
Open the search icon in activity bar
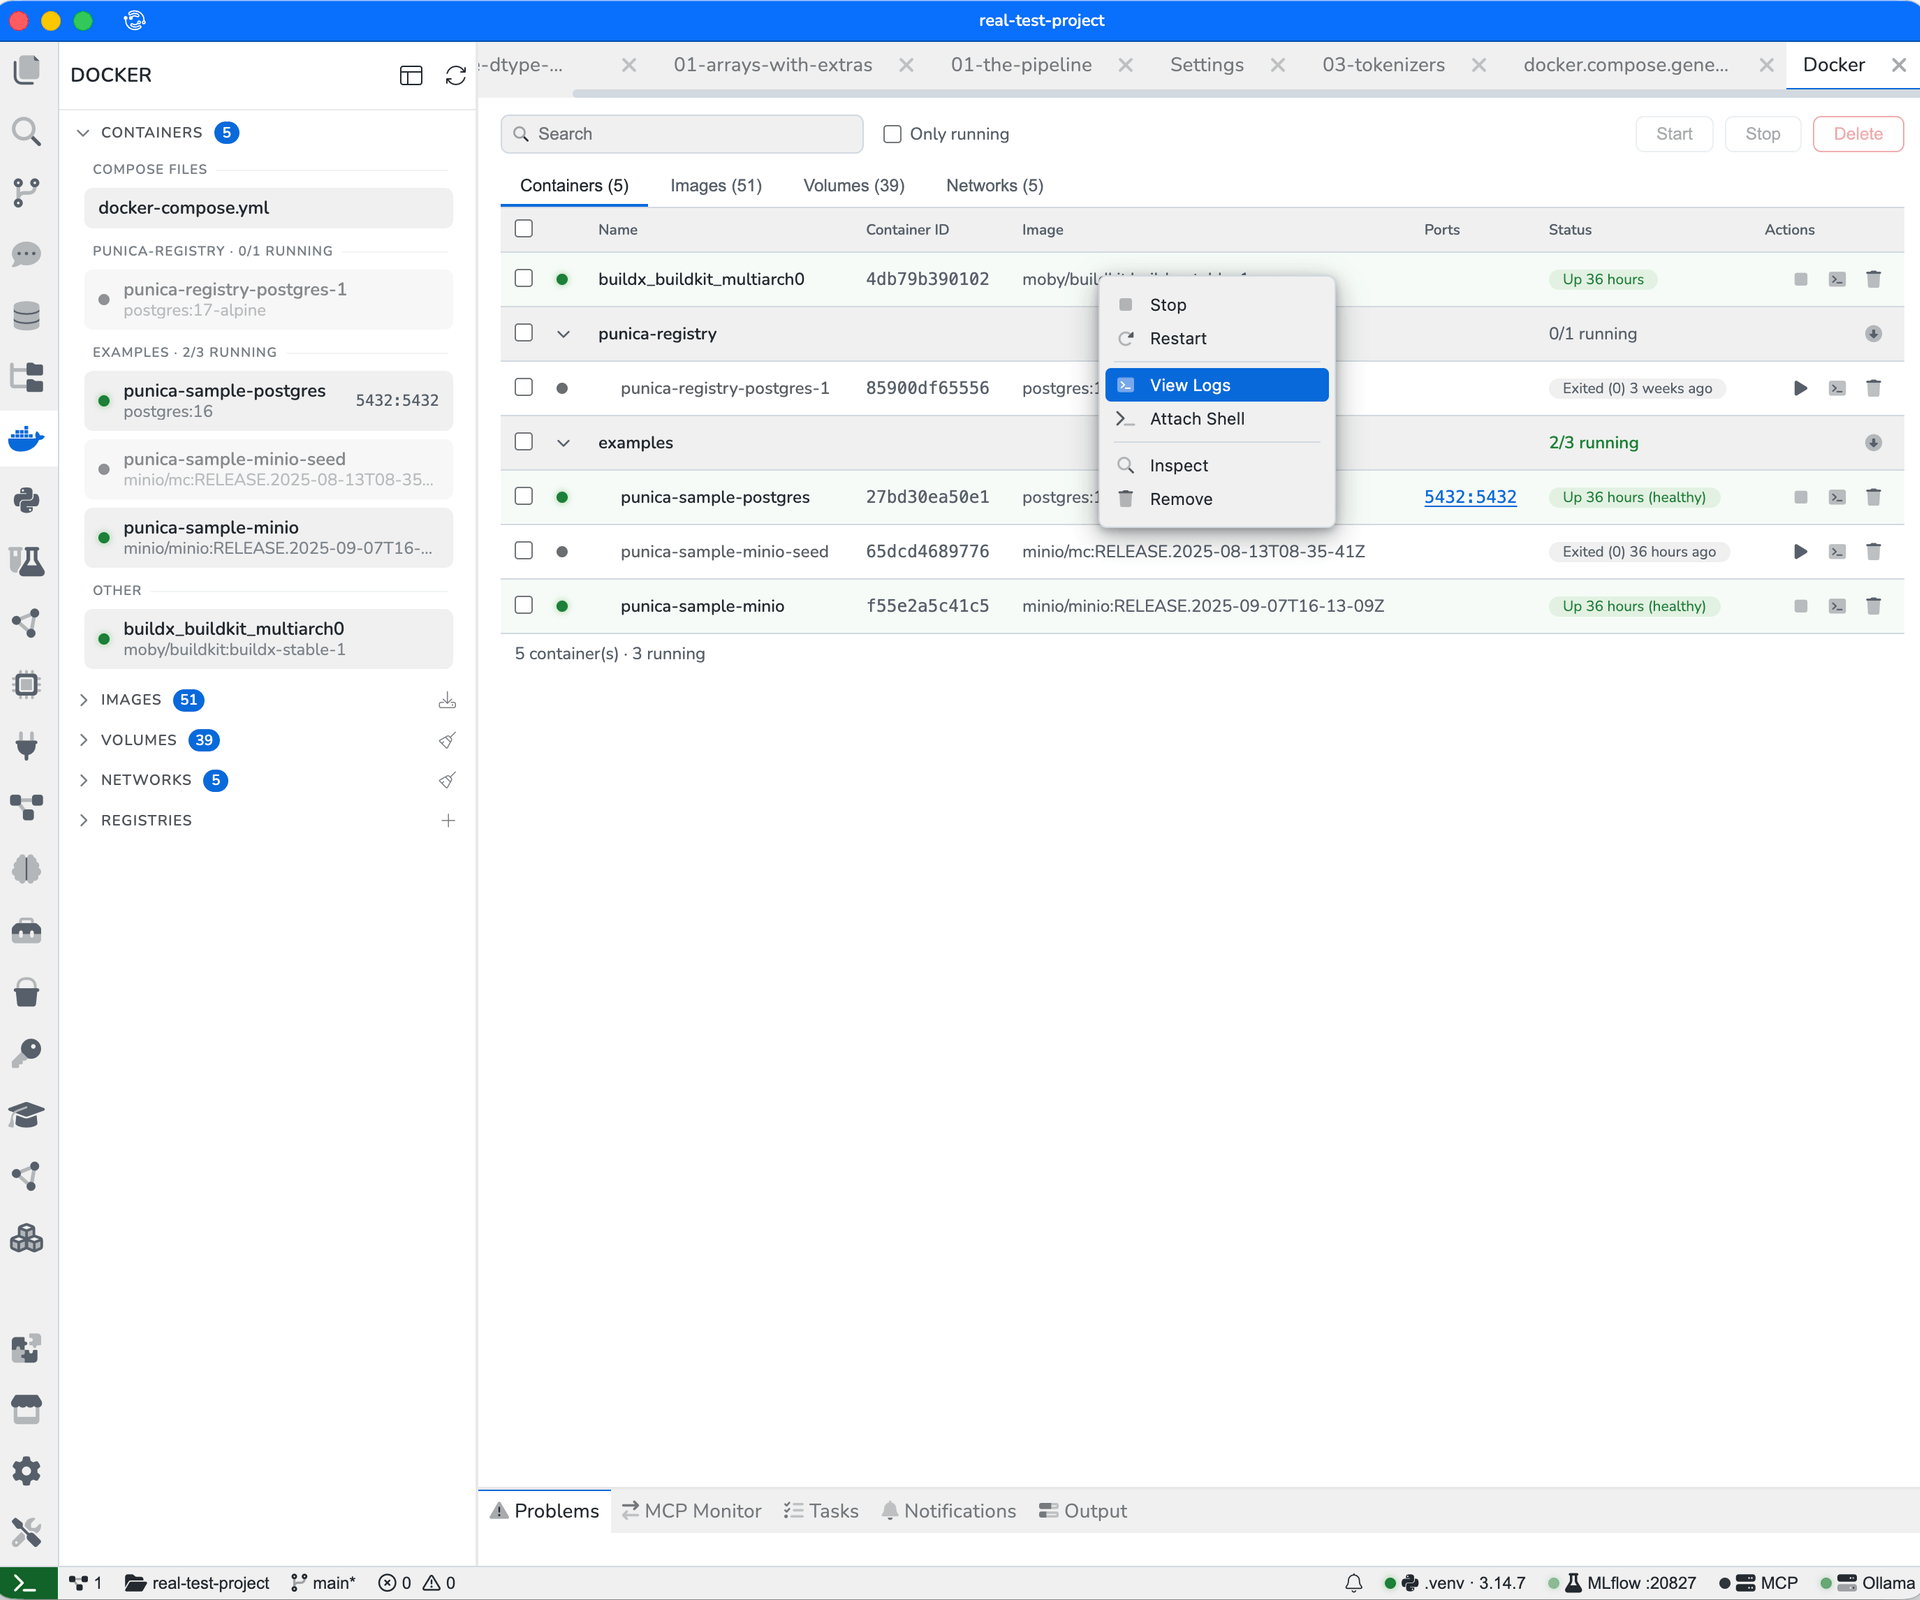click(x=27, y=131)
